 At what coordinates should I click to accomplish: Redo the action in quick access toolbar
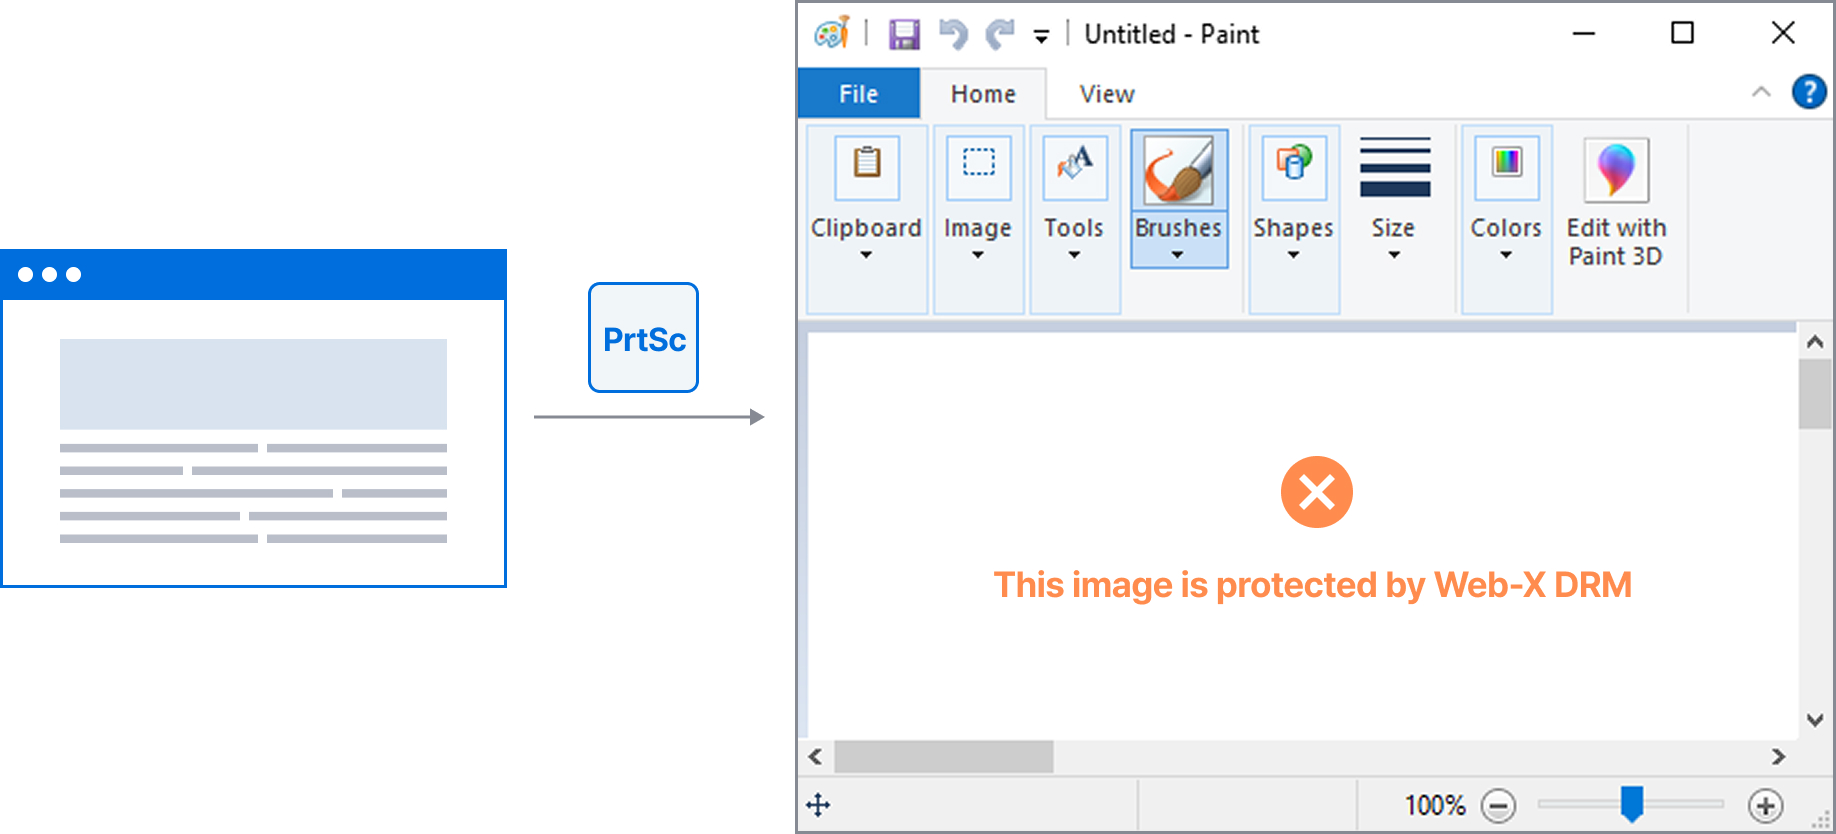1000,34
